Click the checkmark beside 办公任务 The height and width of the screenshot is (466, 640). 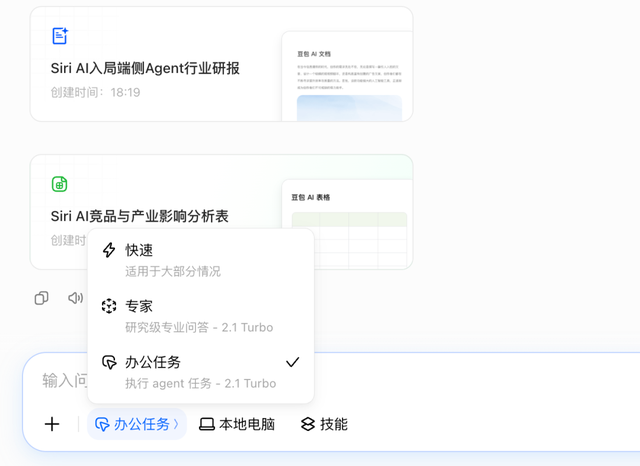[x=293, y=362]
